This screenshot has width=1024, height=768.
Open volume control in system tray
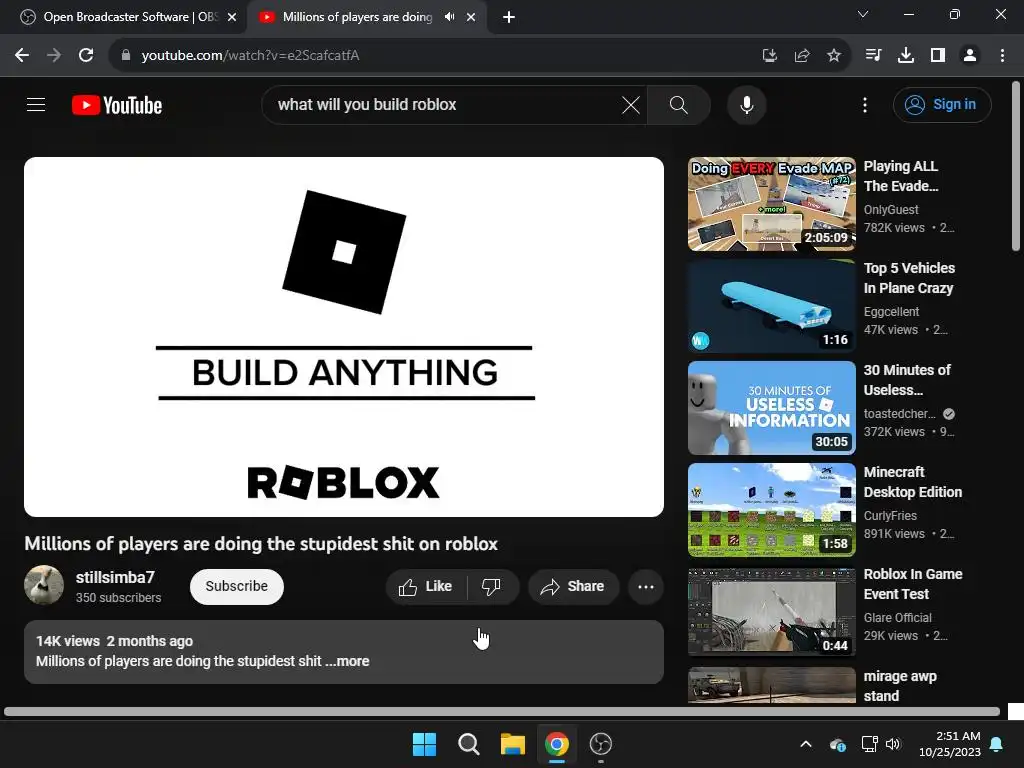[893, 744]
